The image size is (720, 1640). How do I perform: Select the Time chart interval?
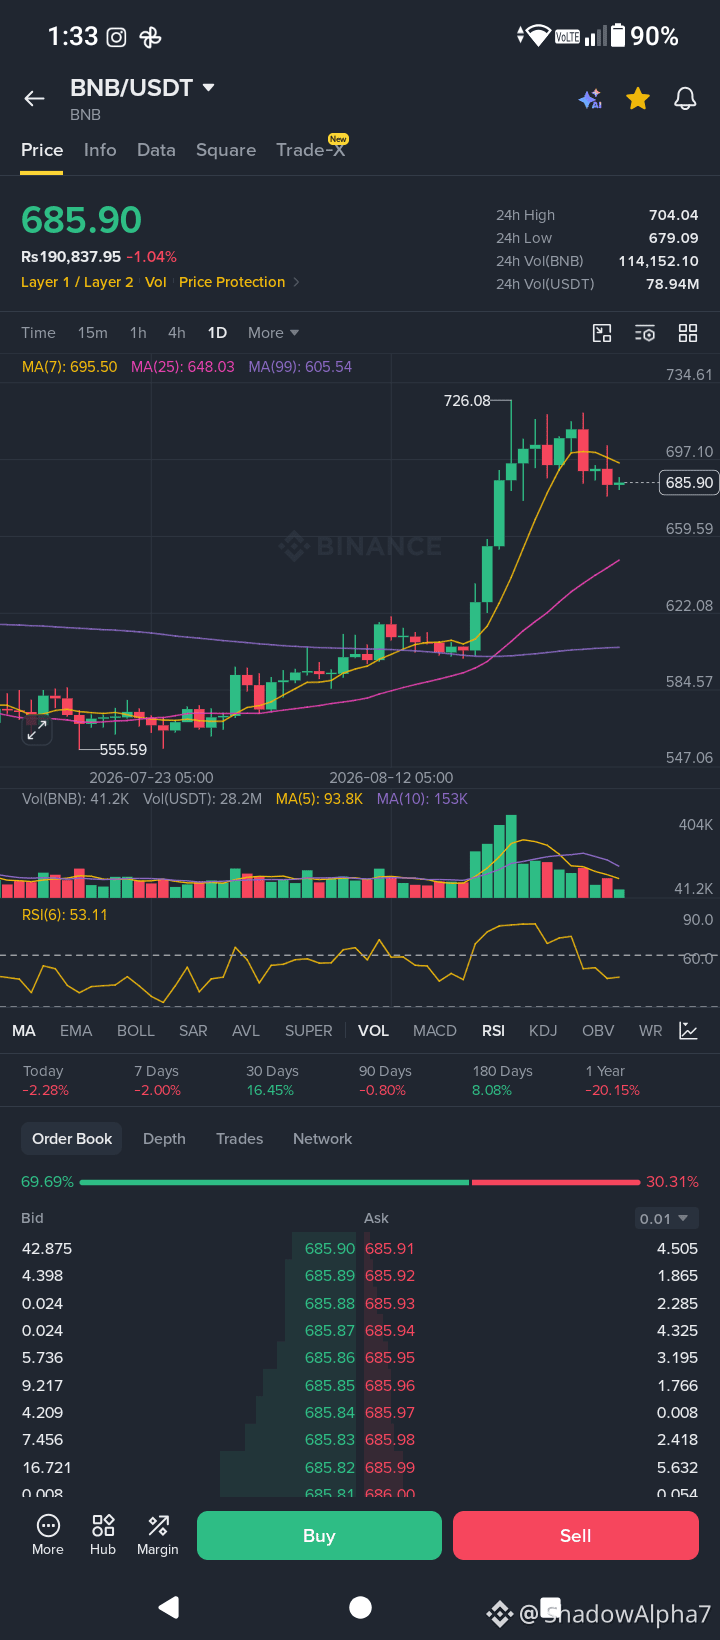(38, 333)
